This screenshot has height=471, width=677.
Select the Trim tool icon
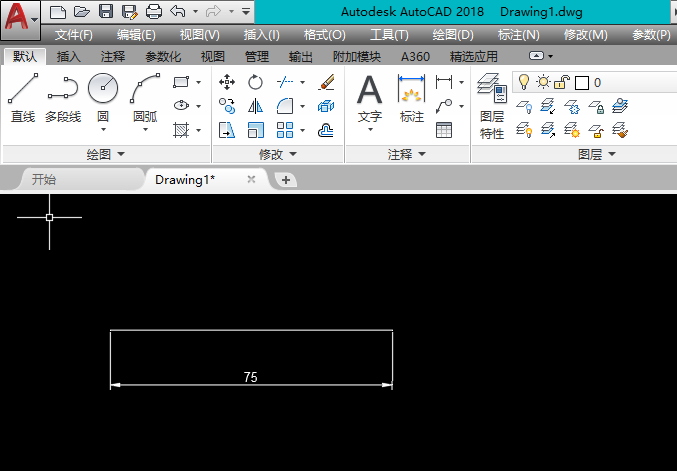point(285,82)
